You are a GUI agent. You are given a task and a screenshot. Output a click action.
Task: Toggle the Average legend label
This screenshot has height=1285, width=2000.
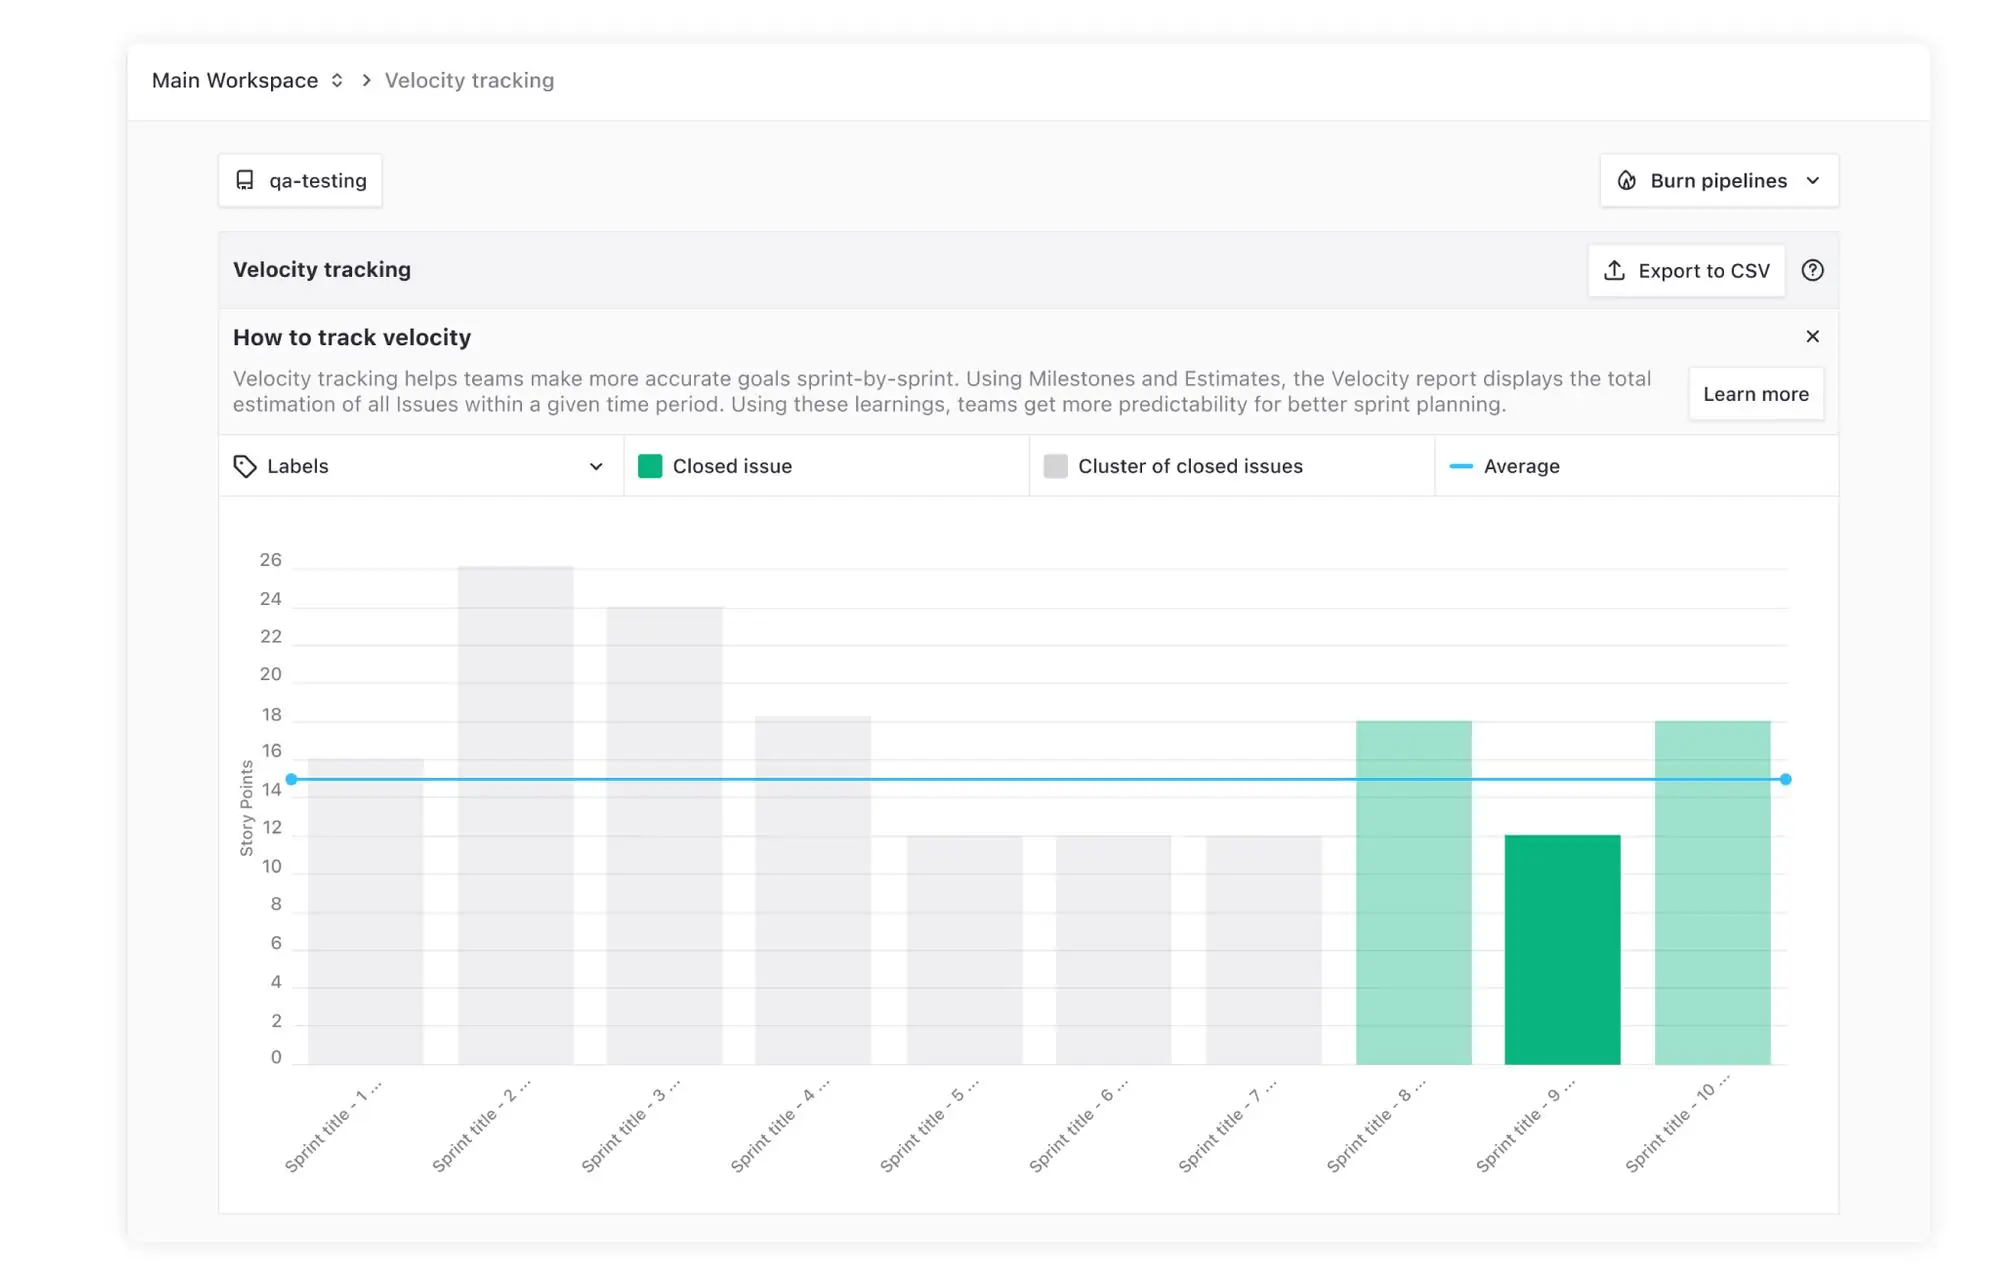pos(1522,466)
